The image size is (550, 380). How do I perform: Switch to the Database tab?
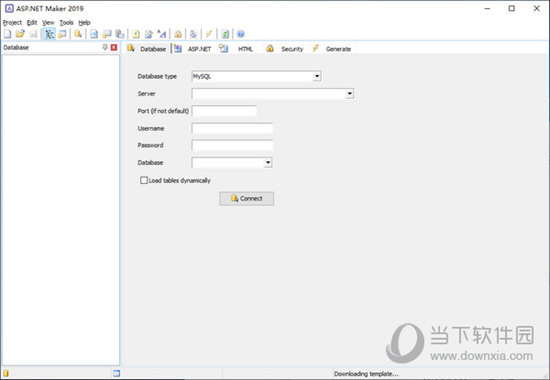147,49
